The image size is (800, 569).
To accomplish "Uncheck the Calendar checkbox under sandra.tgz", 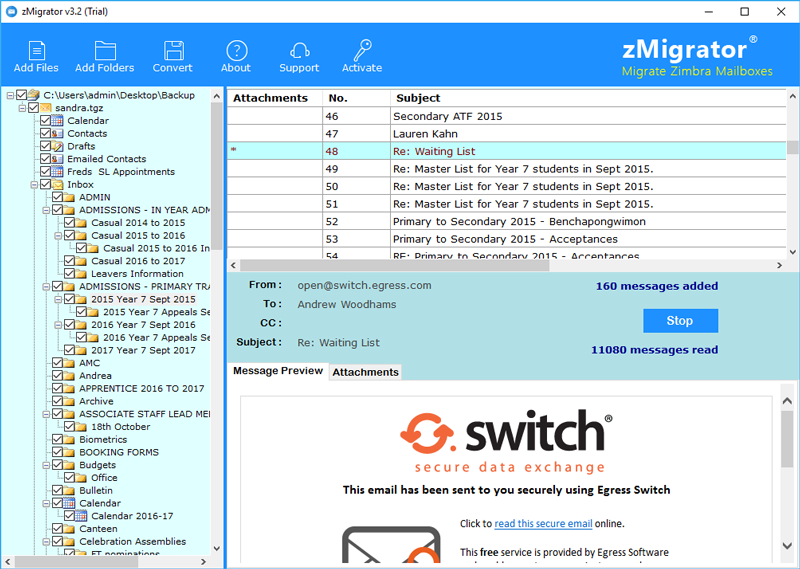I will 45,120.
